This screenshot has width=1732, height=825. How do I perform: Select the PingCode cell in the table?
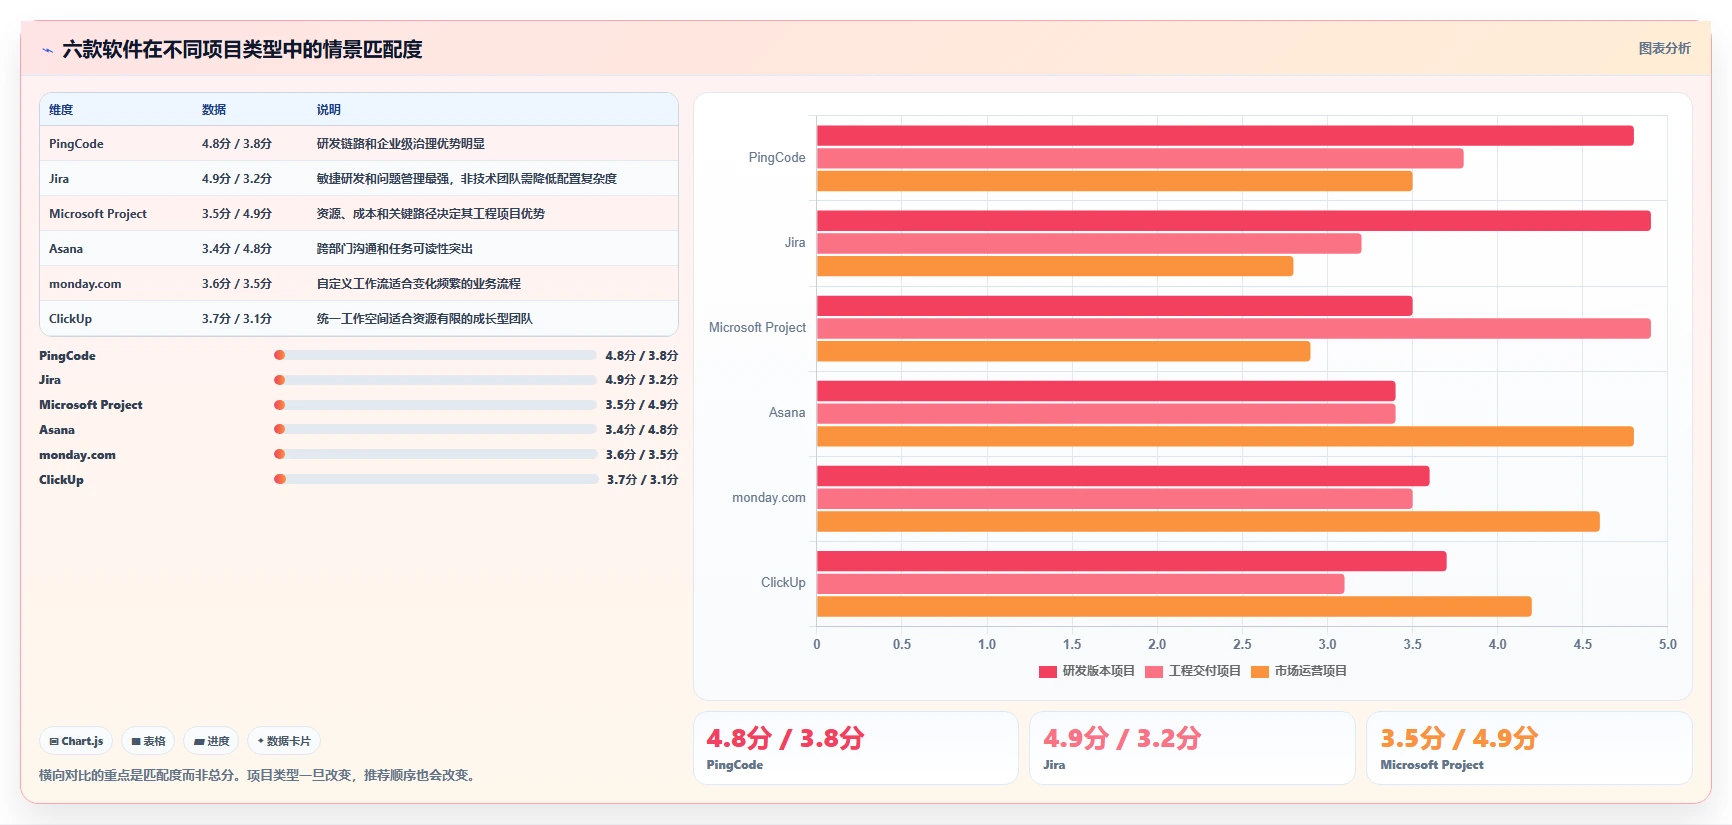tap(76, 144)
